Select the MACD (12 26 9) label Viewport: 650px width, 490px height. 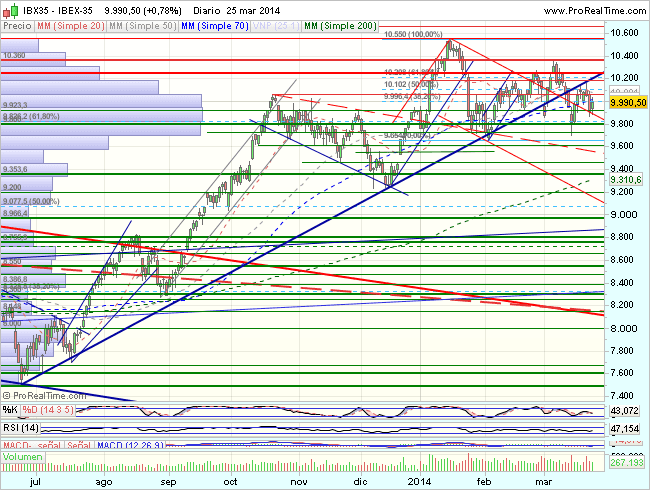tap(130, 445)
